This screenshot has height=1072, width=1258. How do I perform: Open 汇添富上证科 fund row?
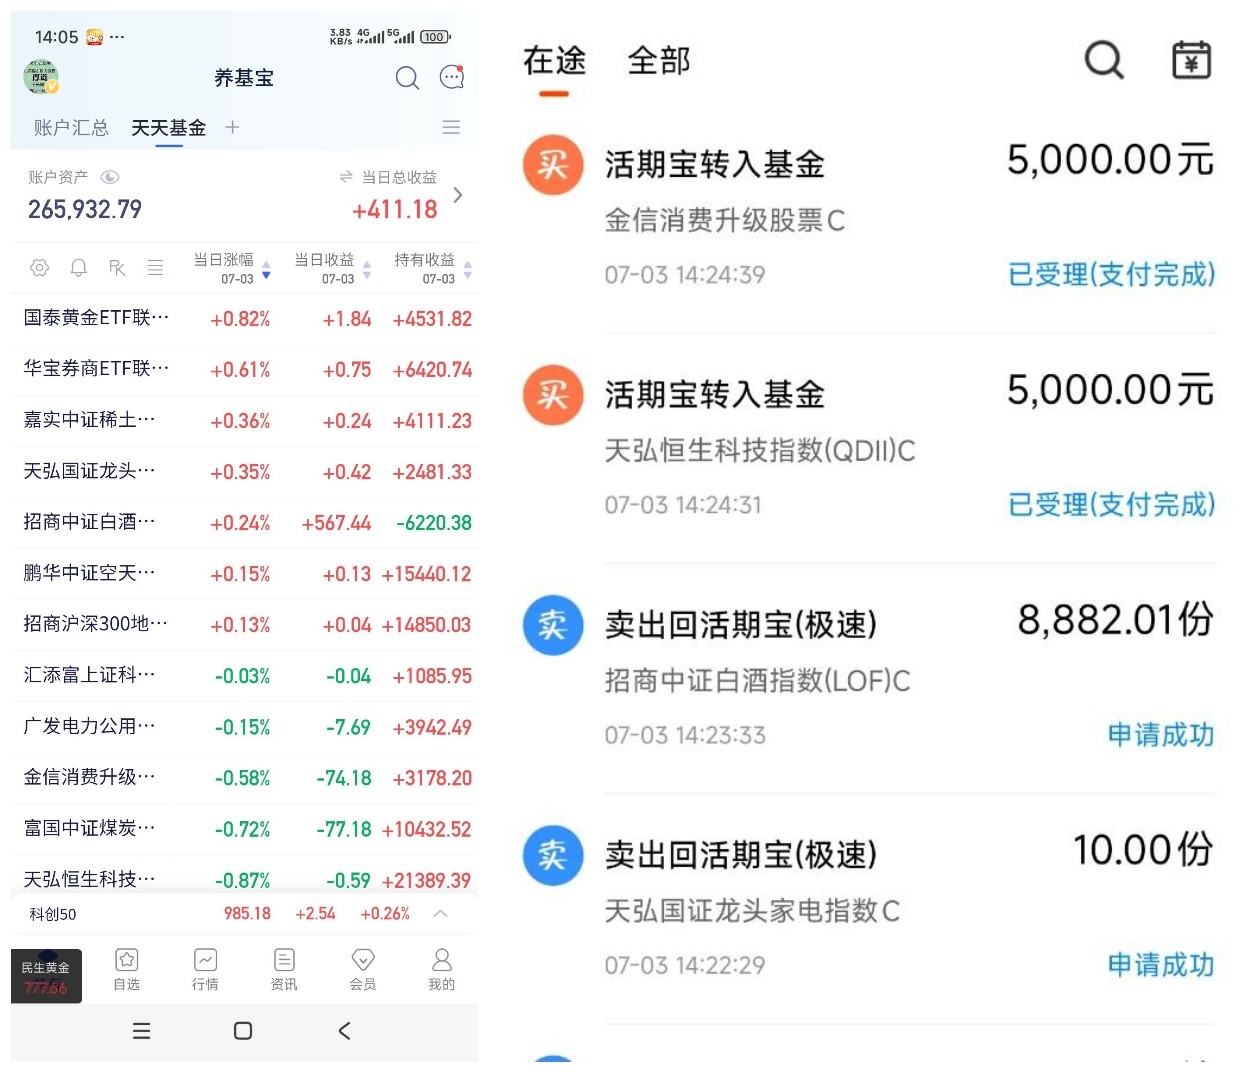pos(245,675)
